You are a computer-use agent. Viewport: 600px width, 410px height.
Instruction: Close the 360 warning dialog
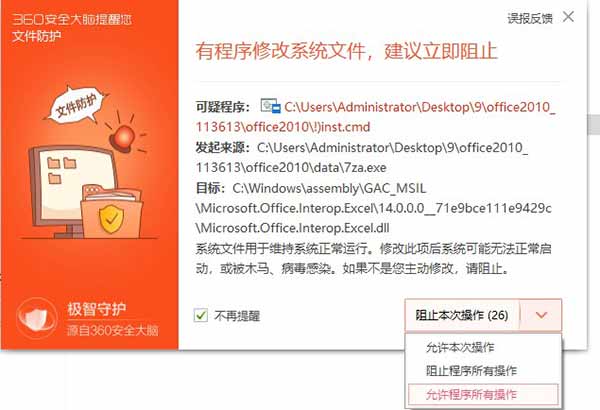coord(569,16)
